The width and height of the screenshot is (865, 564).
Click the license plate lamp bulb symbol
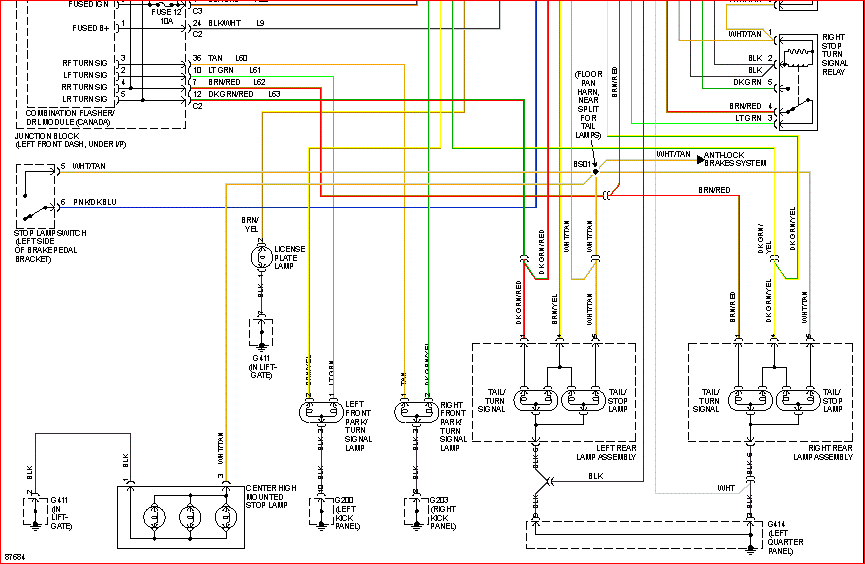point(261,258)
